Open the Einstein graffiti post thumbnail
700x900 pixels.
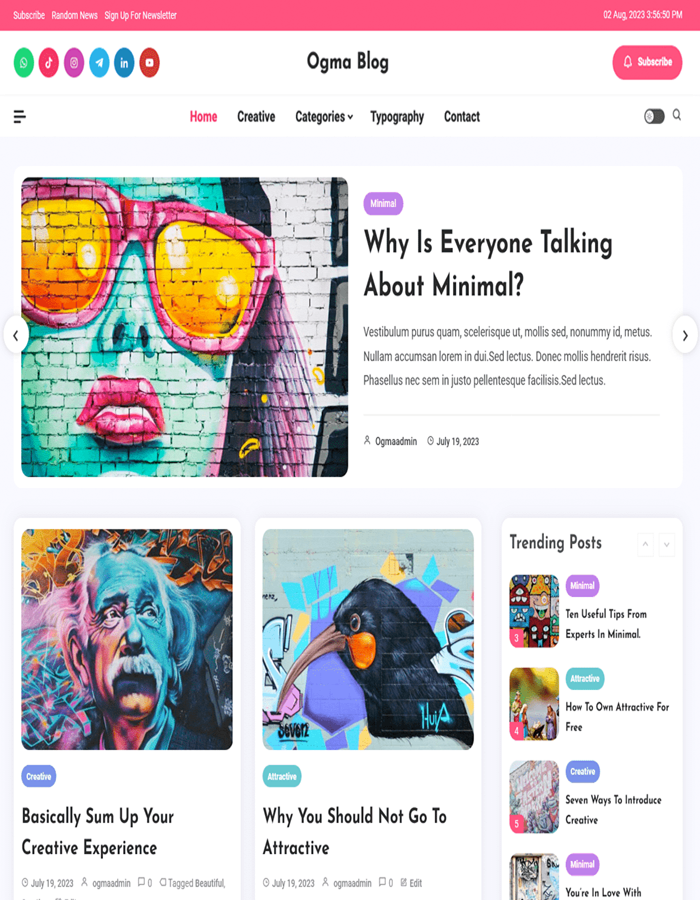click(x=127, y=639)
